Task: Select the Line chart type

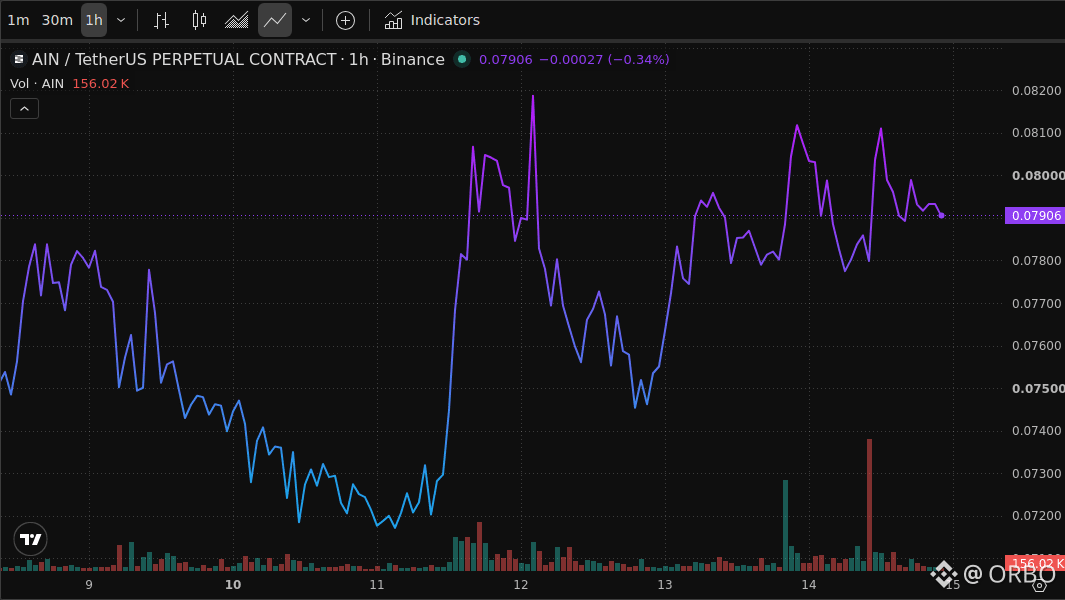Action: pyautogui.click(x=275, y=20)
